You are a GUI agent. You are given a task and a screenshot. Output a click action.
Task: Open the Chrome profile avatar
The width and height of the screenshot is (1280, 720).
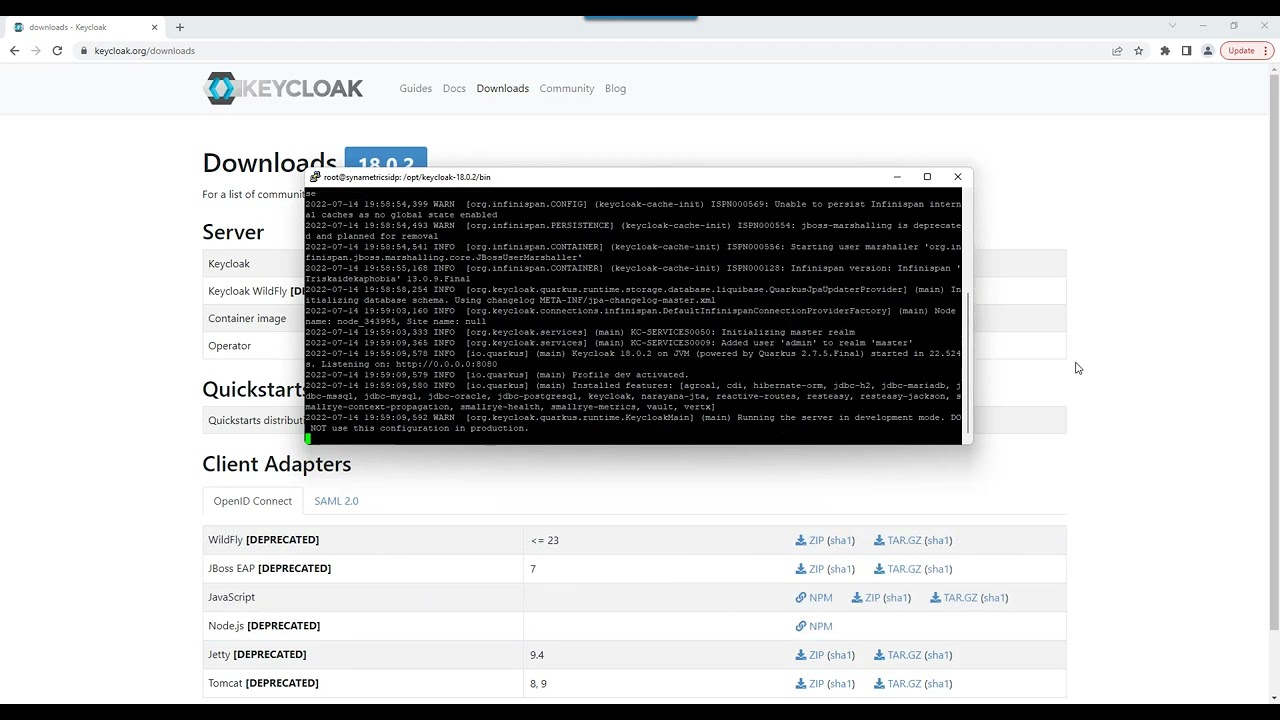click(x=1208, y=51)
